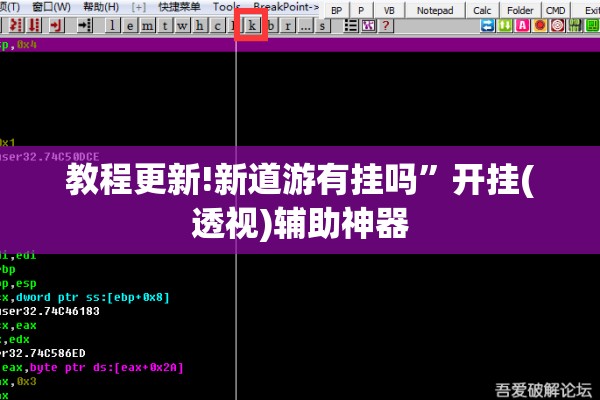
Task: Open the 帮助(H) menu
Action: pos(101,7)
